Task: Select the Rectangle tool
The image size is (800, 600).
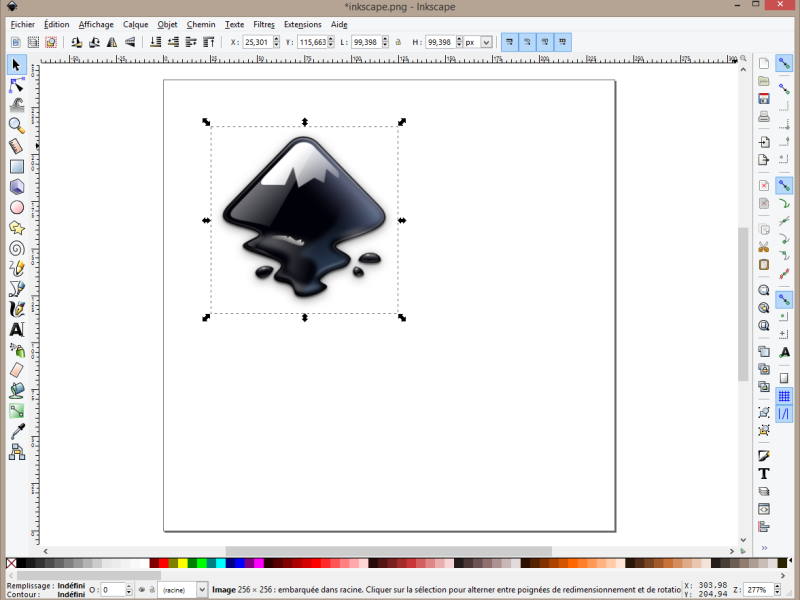Action: tap(17, 166)
